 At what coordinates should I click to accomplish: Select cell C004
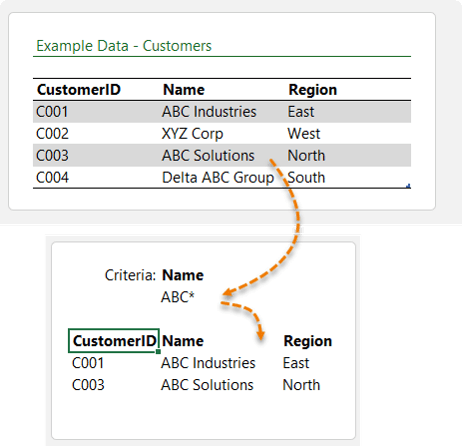click(52, 177)
